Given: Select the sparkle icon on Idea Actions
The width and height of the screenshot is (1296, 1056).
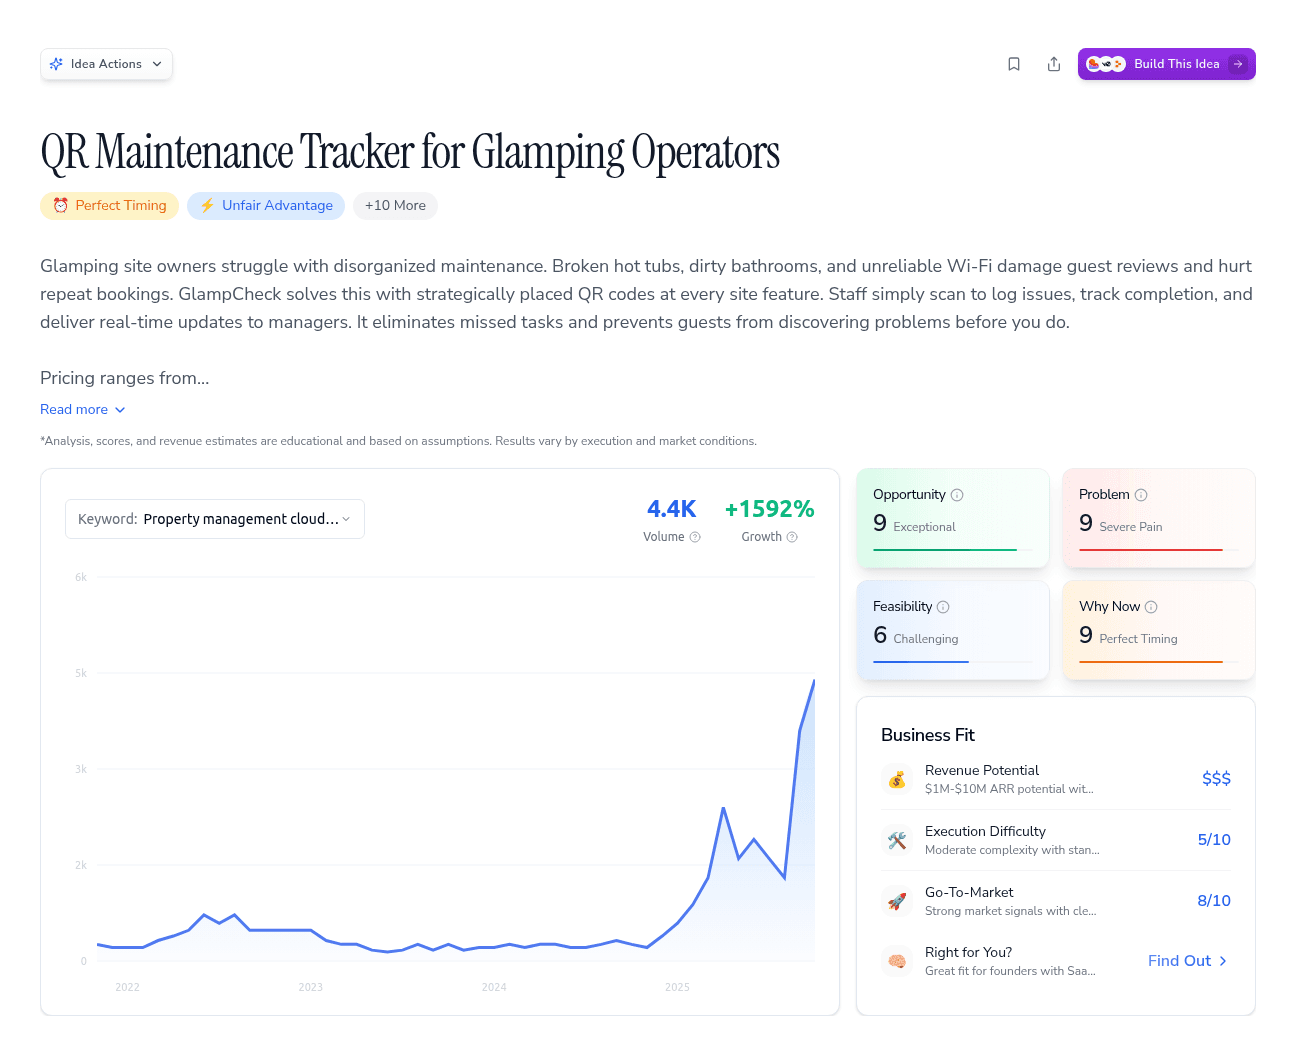Looking at the screenshot, I should coord(57,63).
